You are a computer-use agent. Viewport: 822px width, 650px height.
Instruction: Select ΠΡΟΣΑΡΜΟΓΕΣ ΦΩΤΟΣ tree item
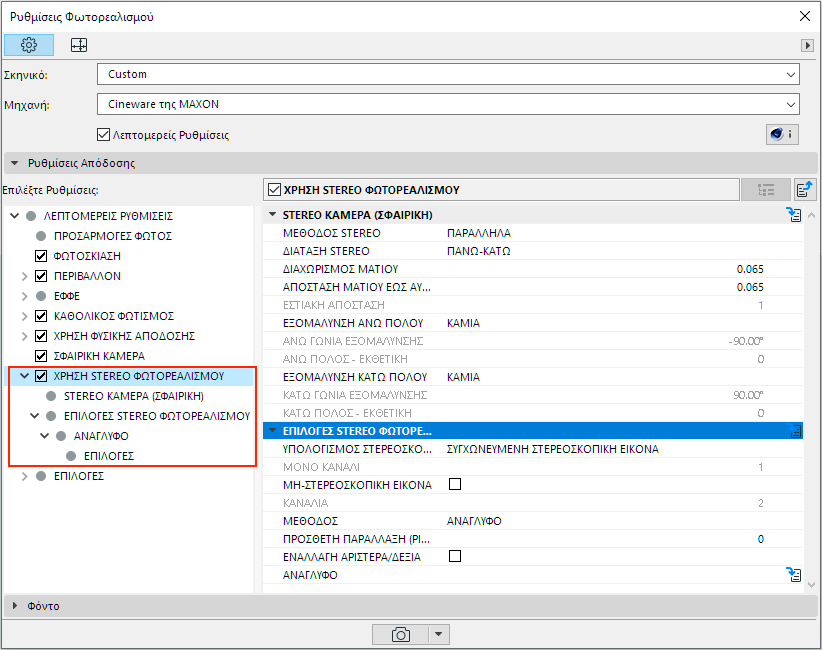(113, 236)
